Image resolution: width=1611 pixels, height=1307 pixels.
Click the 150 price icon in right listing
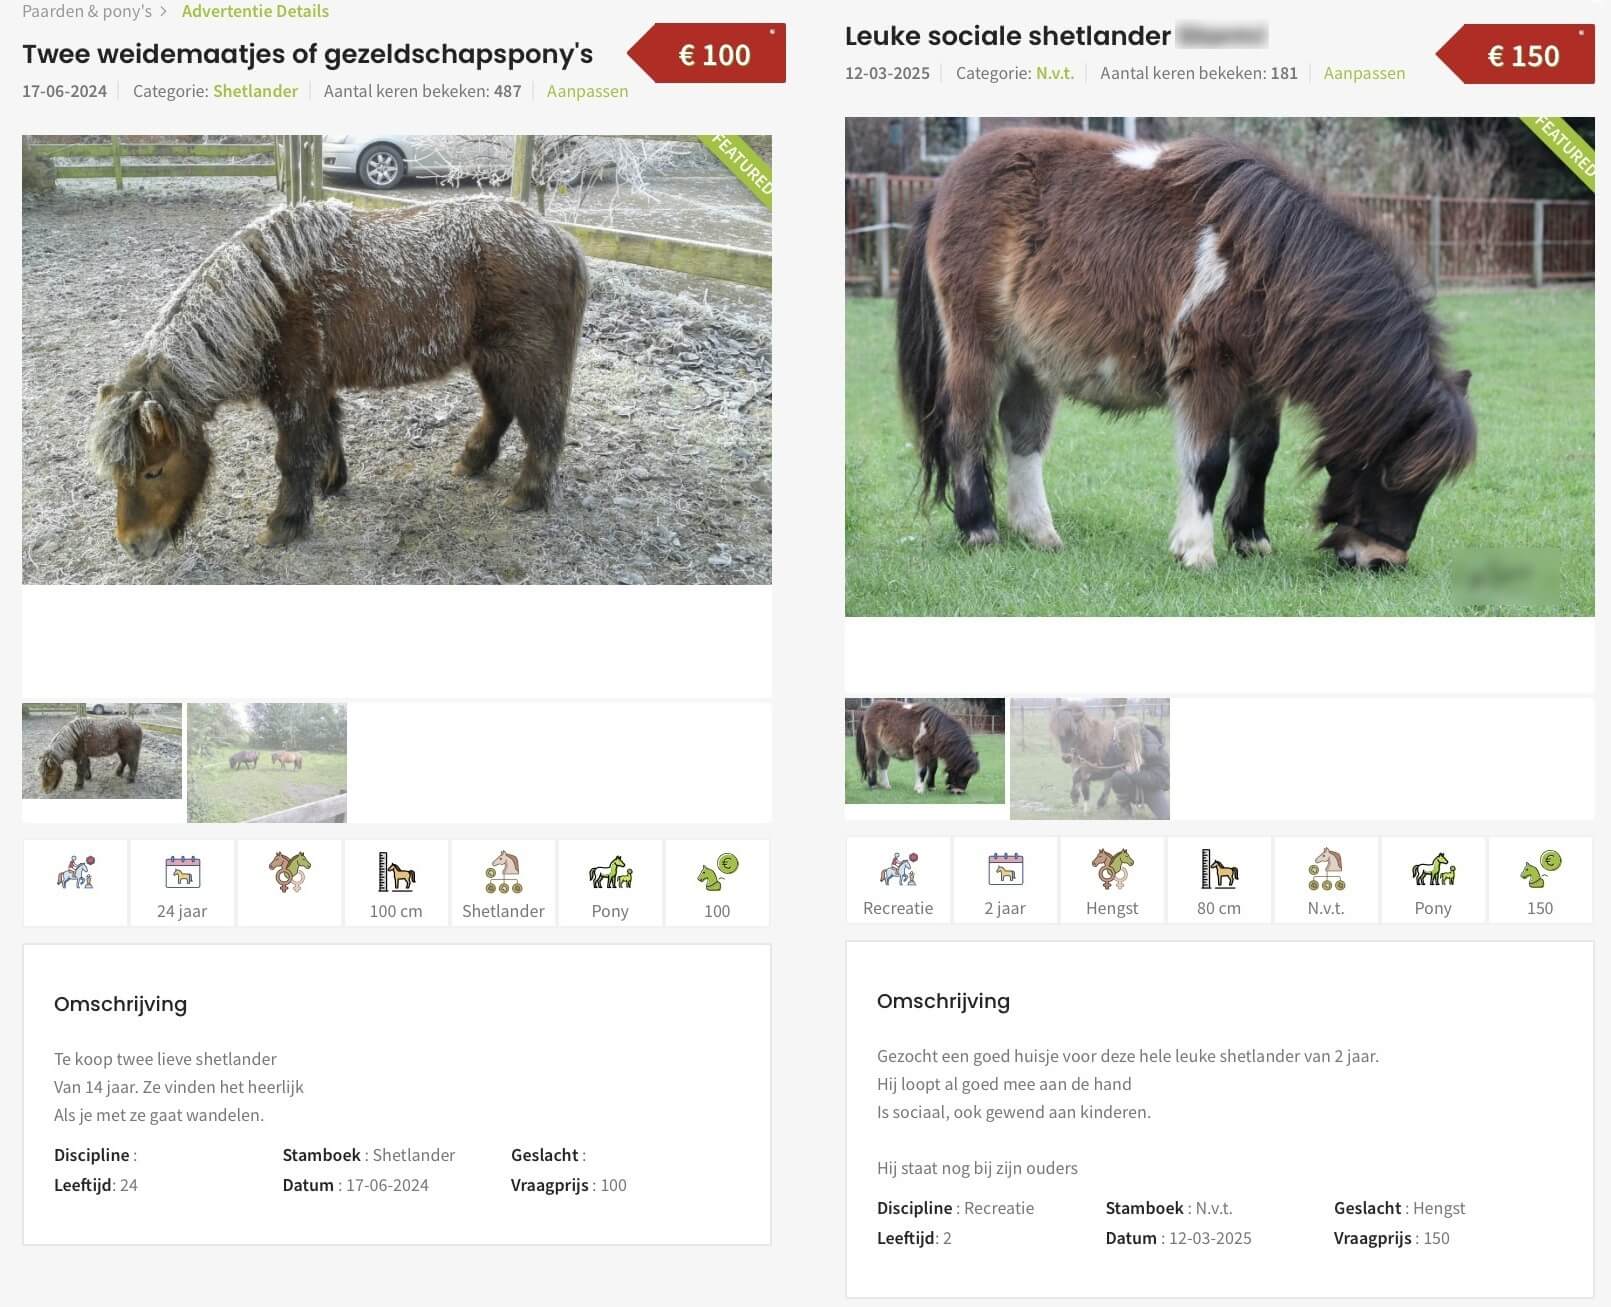pos(1540,869)
